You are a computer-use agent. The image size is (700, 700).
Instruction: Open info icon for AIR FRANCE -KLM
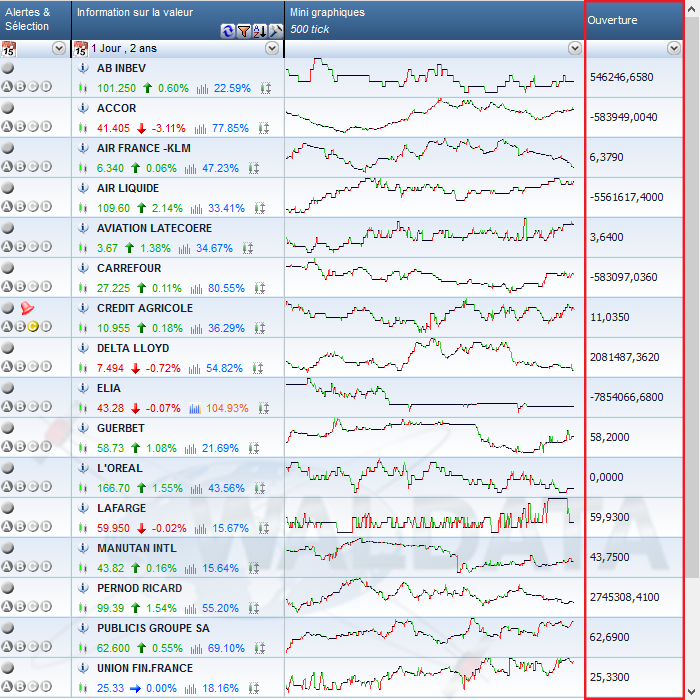point(83,148)
